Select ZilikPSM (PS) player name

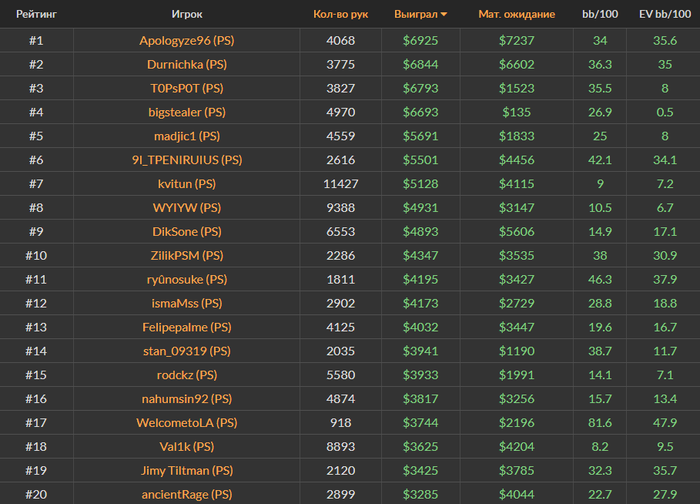[x=186, y=256]
